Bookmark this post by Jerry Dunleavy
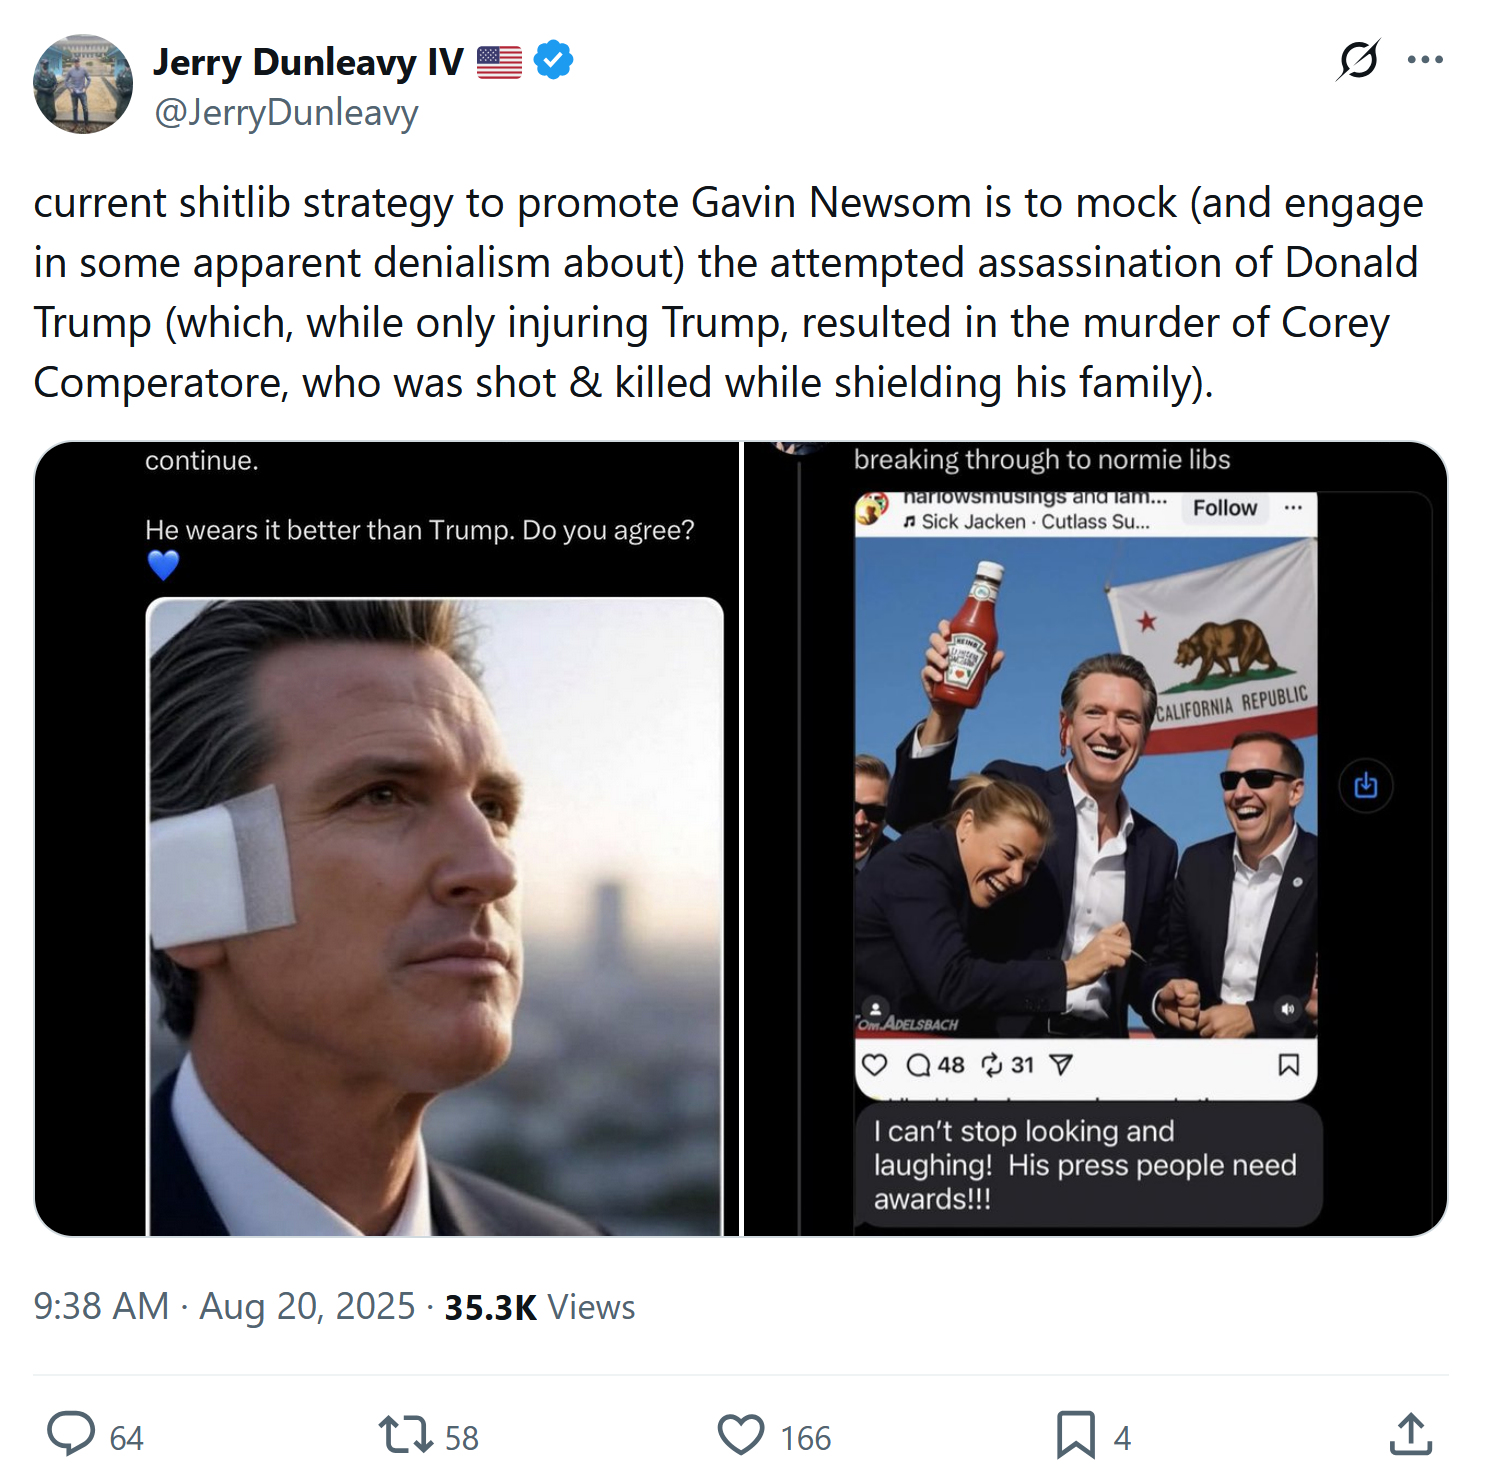Viewport: 1485px width, 1482px height. 1076,1435
